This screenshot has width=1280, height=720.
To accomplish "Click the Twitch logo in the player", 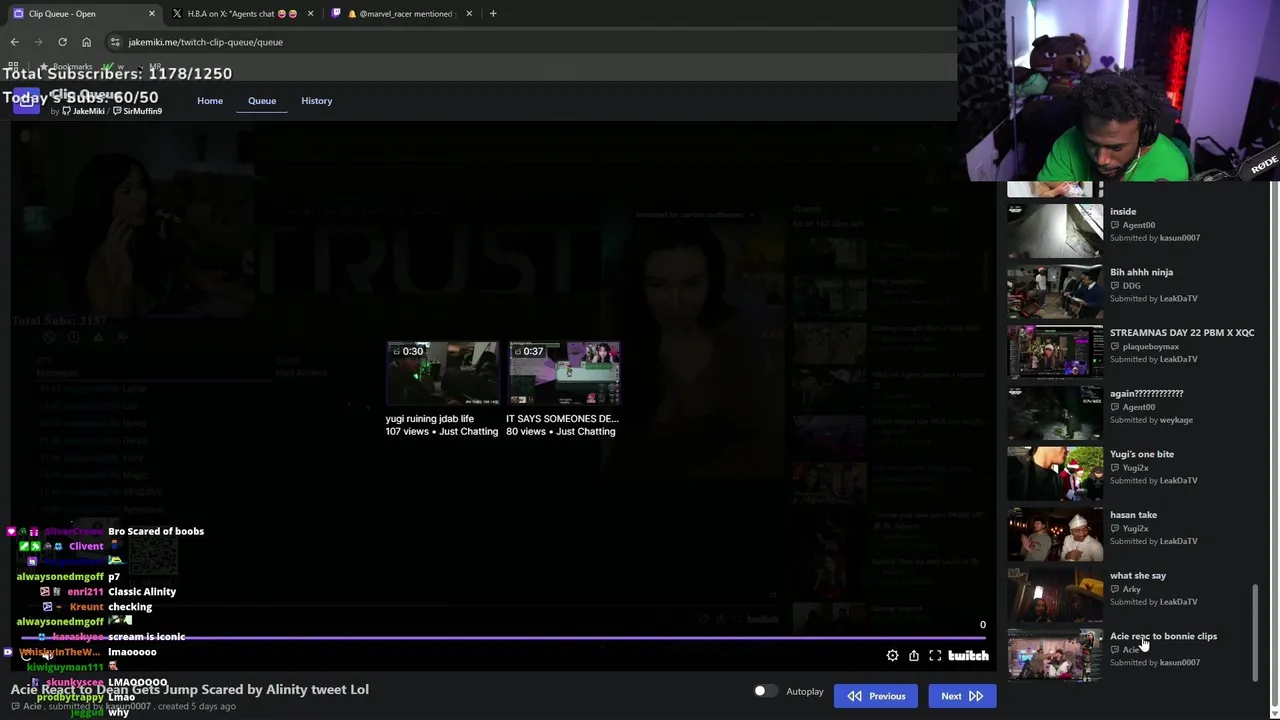I will tap(968, 656).
